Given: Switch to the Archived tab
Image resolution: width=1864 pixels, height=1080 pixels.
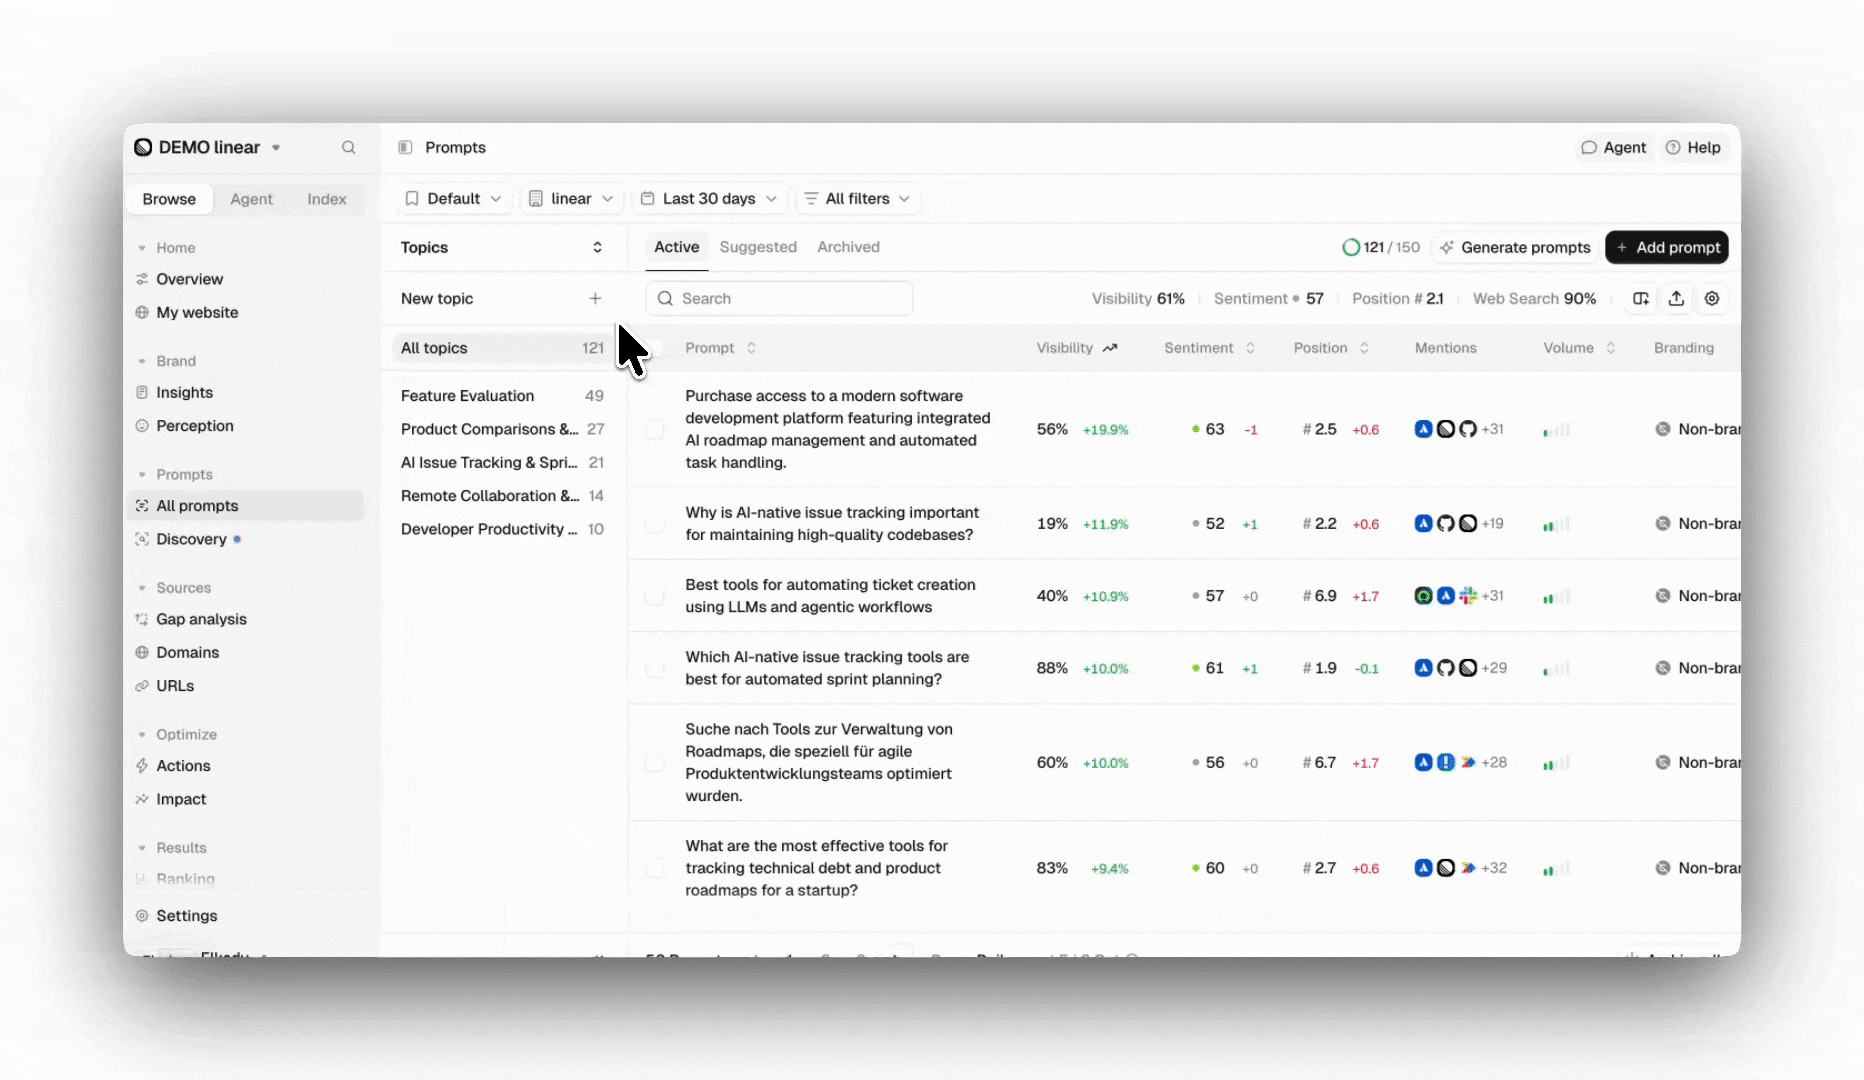Looking at the screenshot, I should pos(848,247).
